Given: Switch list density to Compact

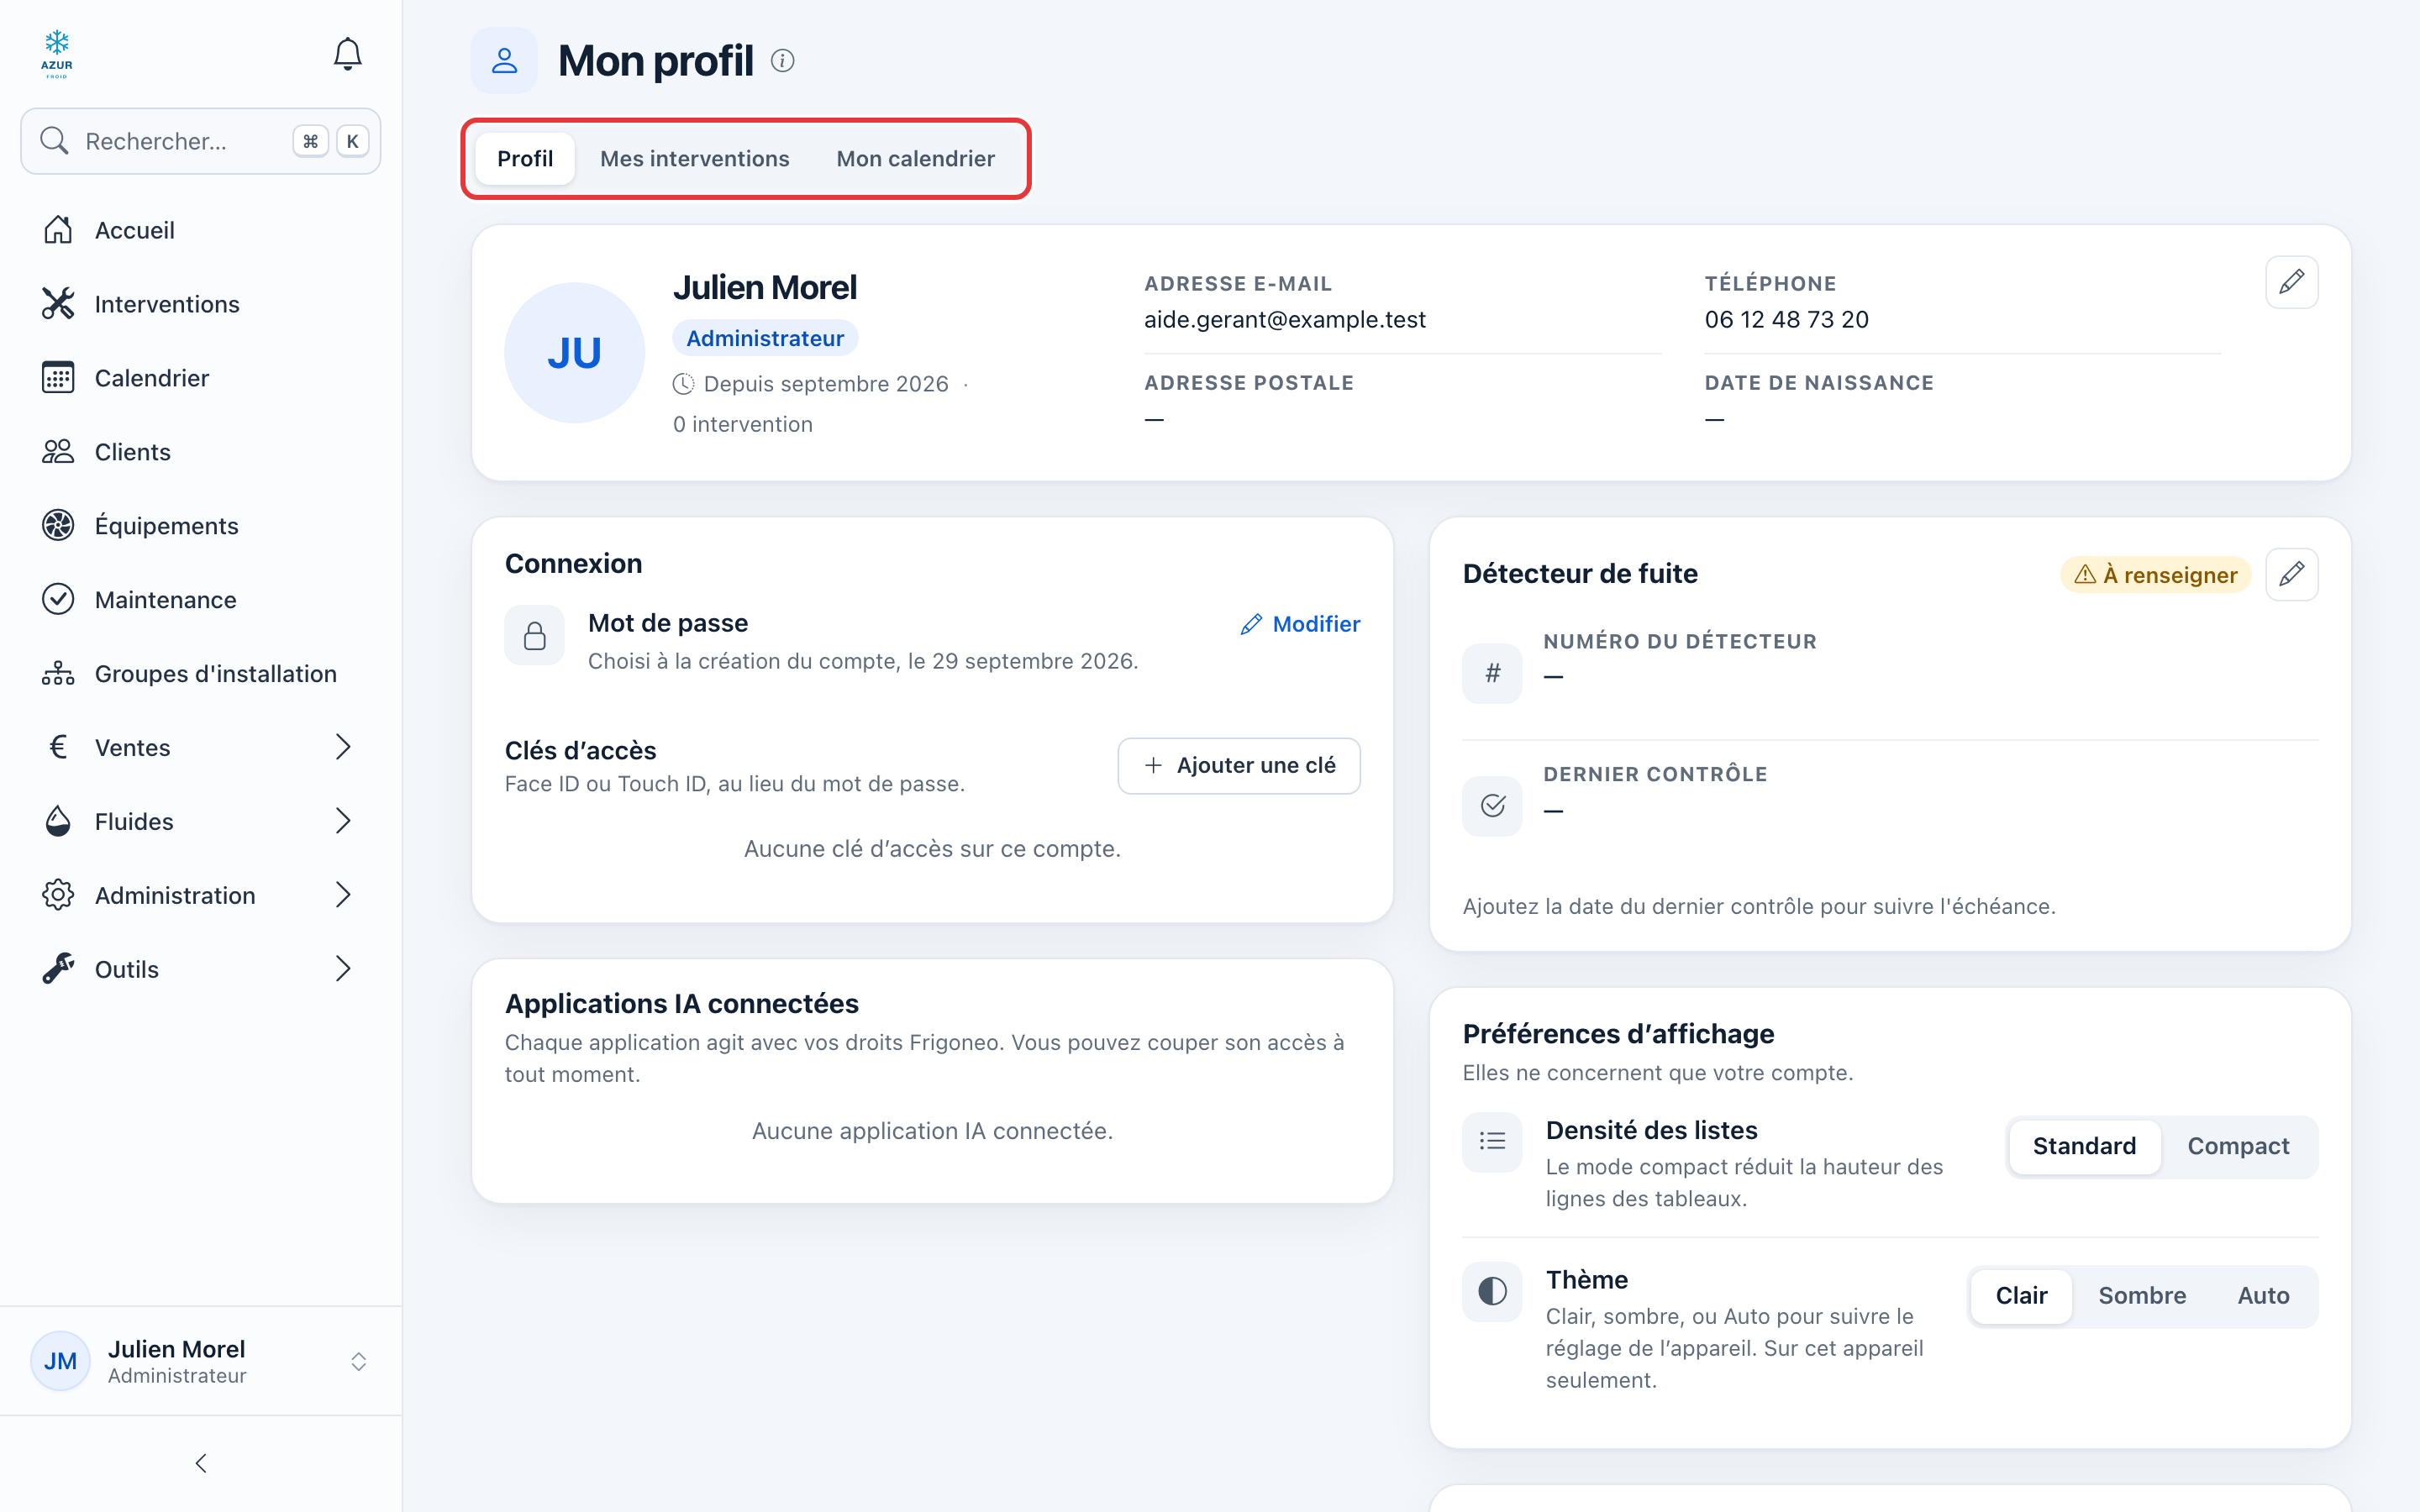Looking at the screenshot, I should pyautogui.click(x=2237, y=1146).
